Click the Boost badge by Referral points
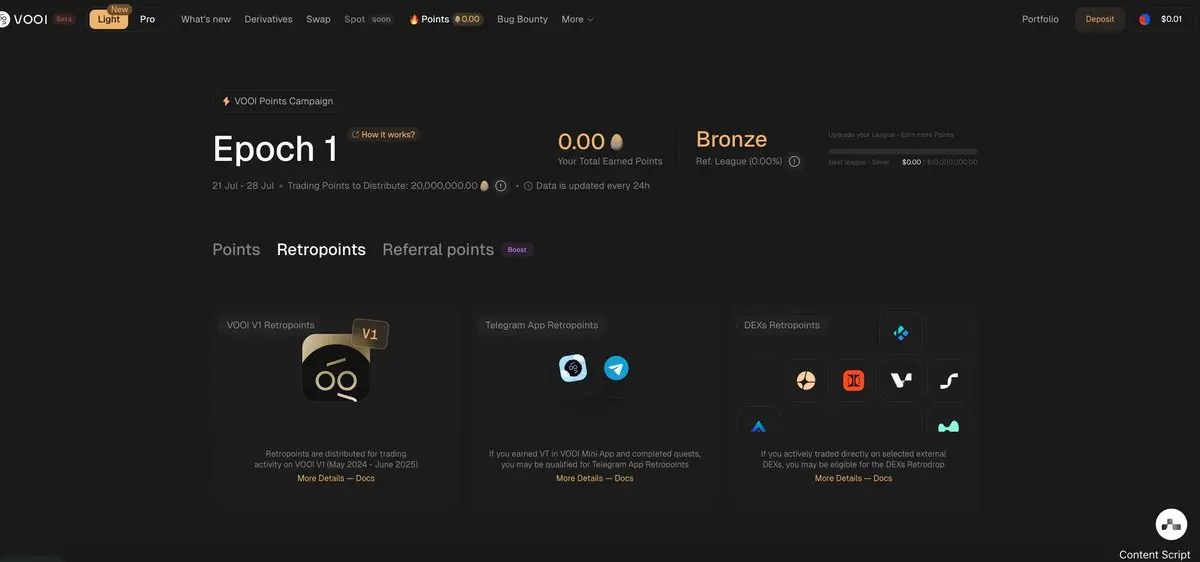Screen dimensions: 1200x562 [517, 250]
